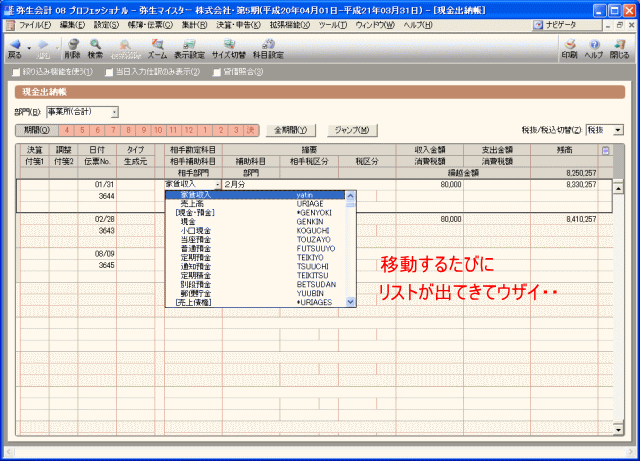
Task: Select 決 in the period bar
Action: click(250, 130)
